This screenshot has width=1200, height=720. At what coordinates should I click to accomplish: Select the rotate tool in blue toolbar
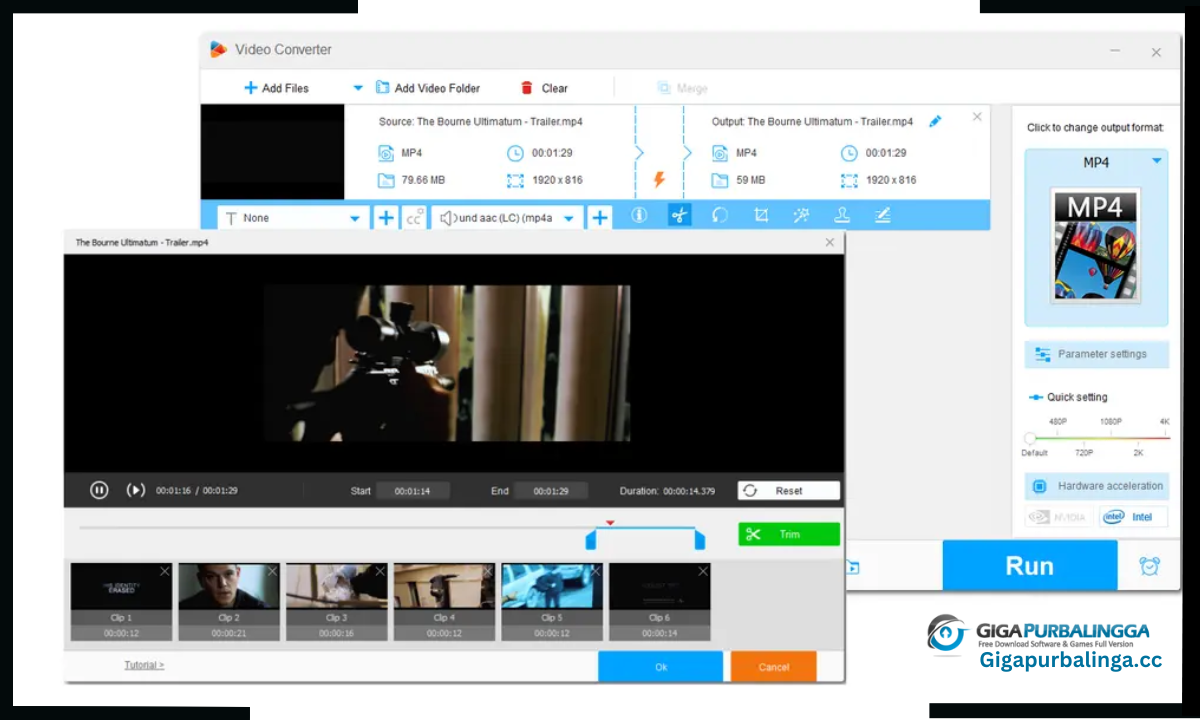[720, 215]
